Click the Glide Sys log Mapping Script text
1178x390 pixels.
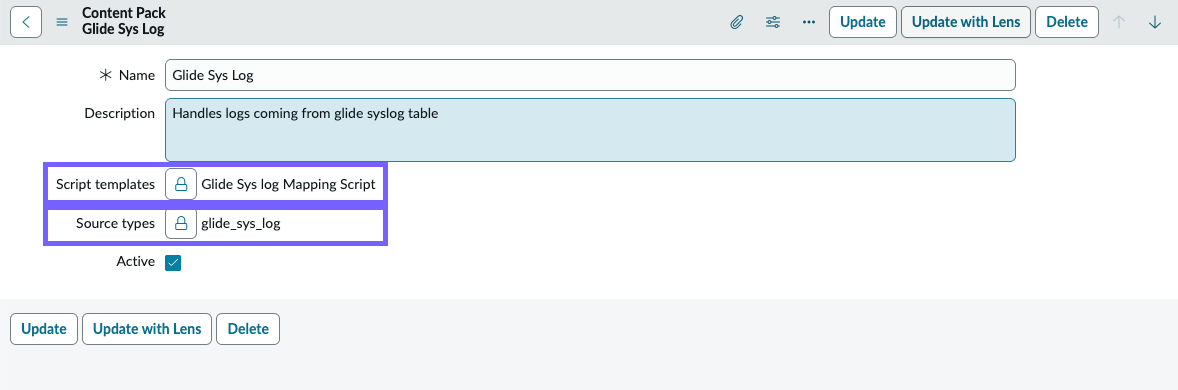pos(288,185)
